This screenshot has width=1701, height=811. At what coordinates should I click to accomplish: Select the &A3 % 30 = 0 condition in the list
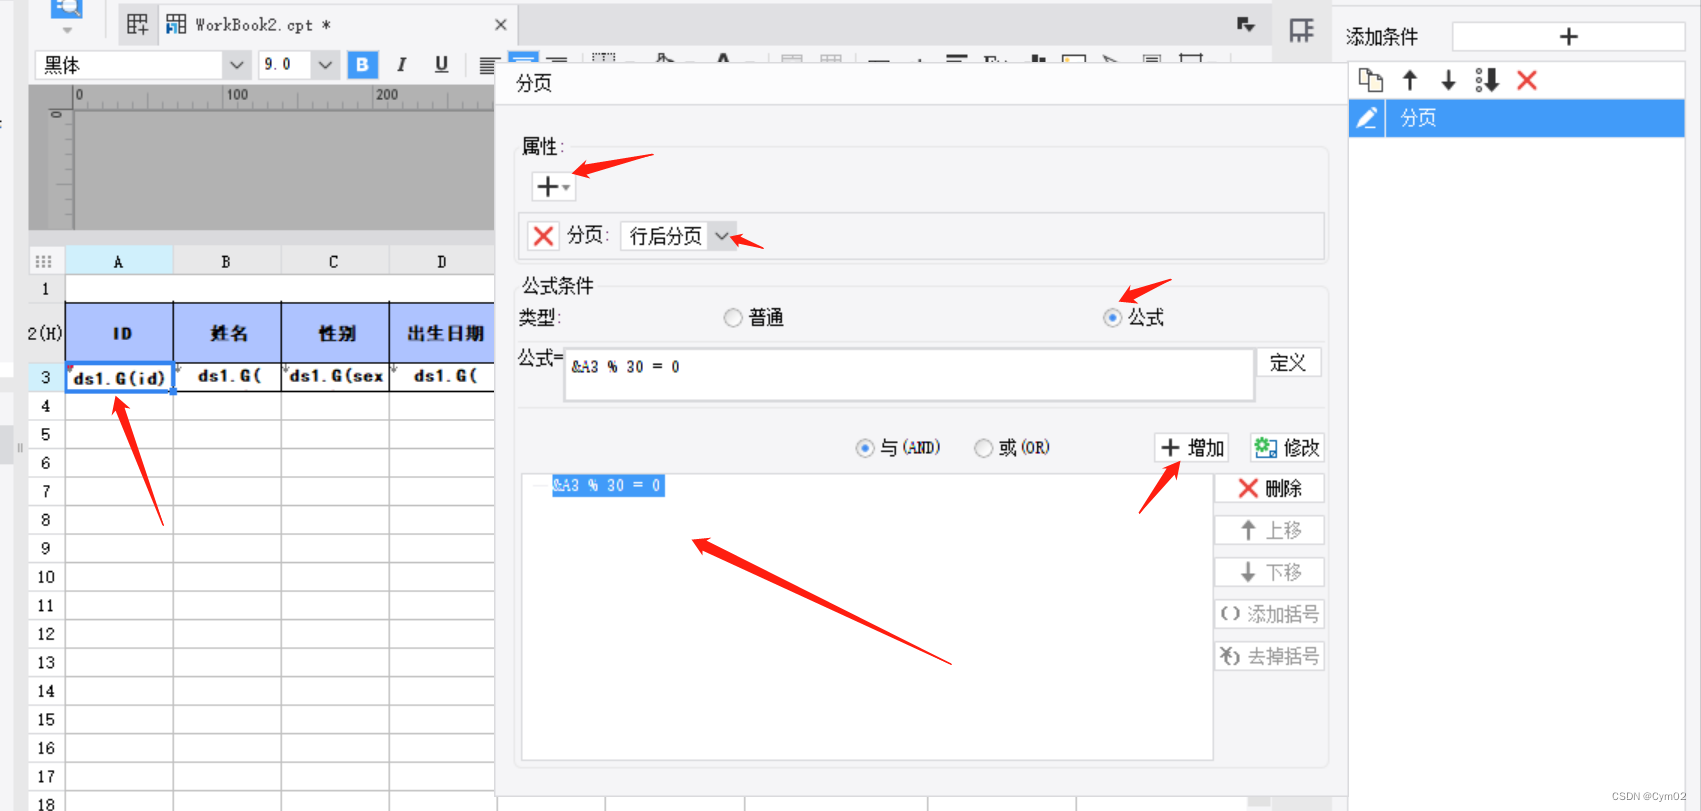pyautogui.click(x=608, y=485)
